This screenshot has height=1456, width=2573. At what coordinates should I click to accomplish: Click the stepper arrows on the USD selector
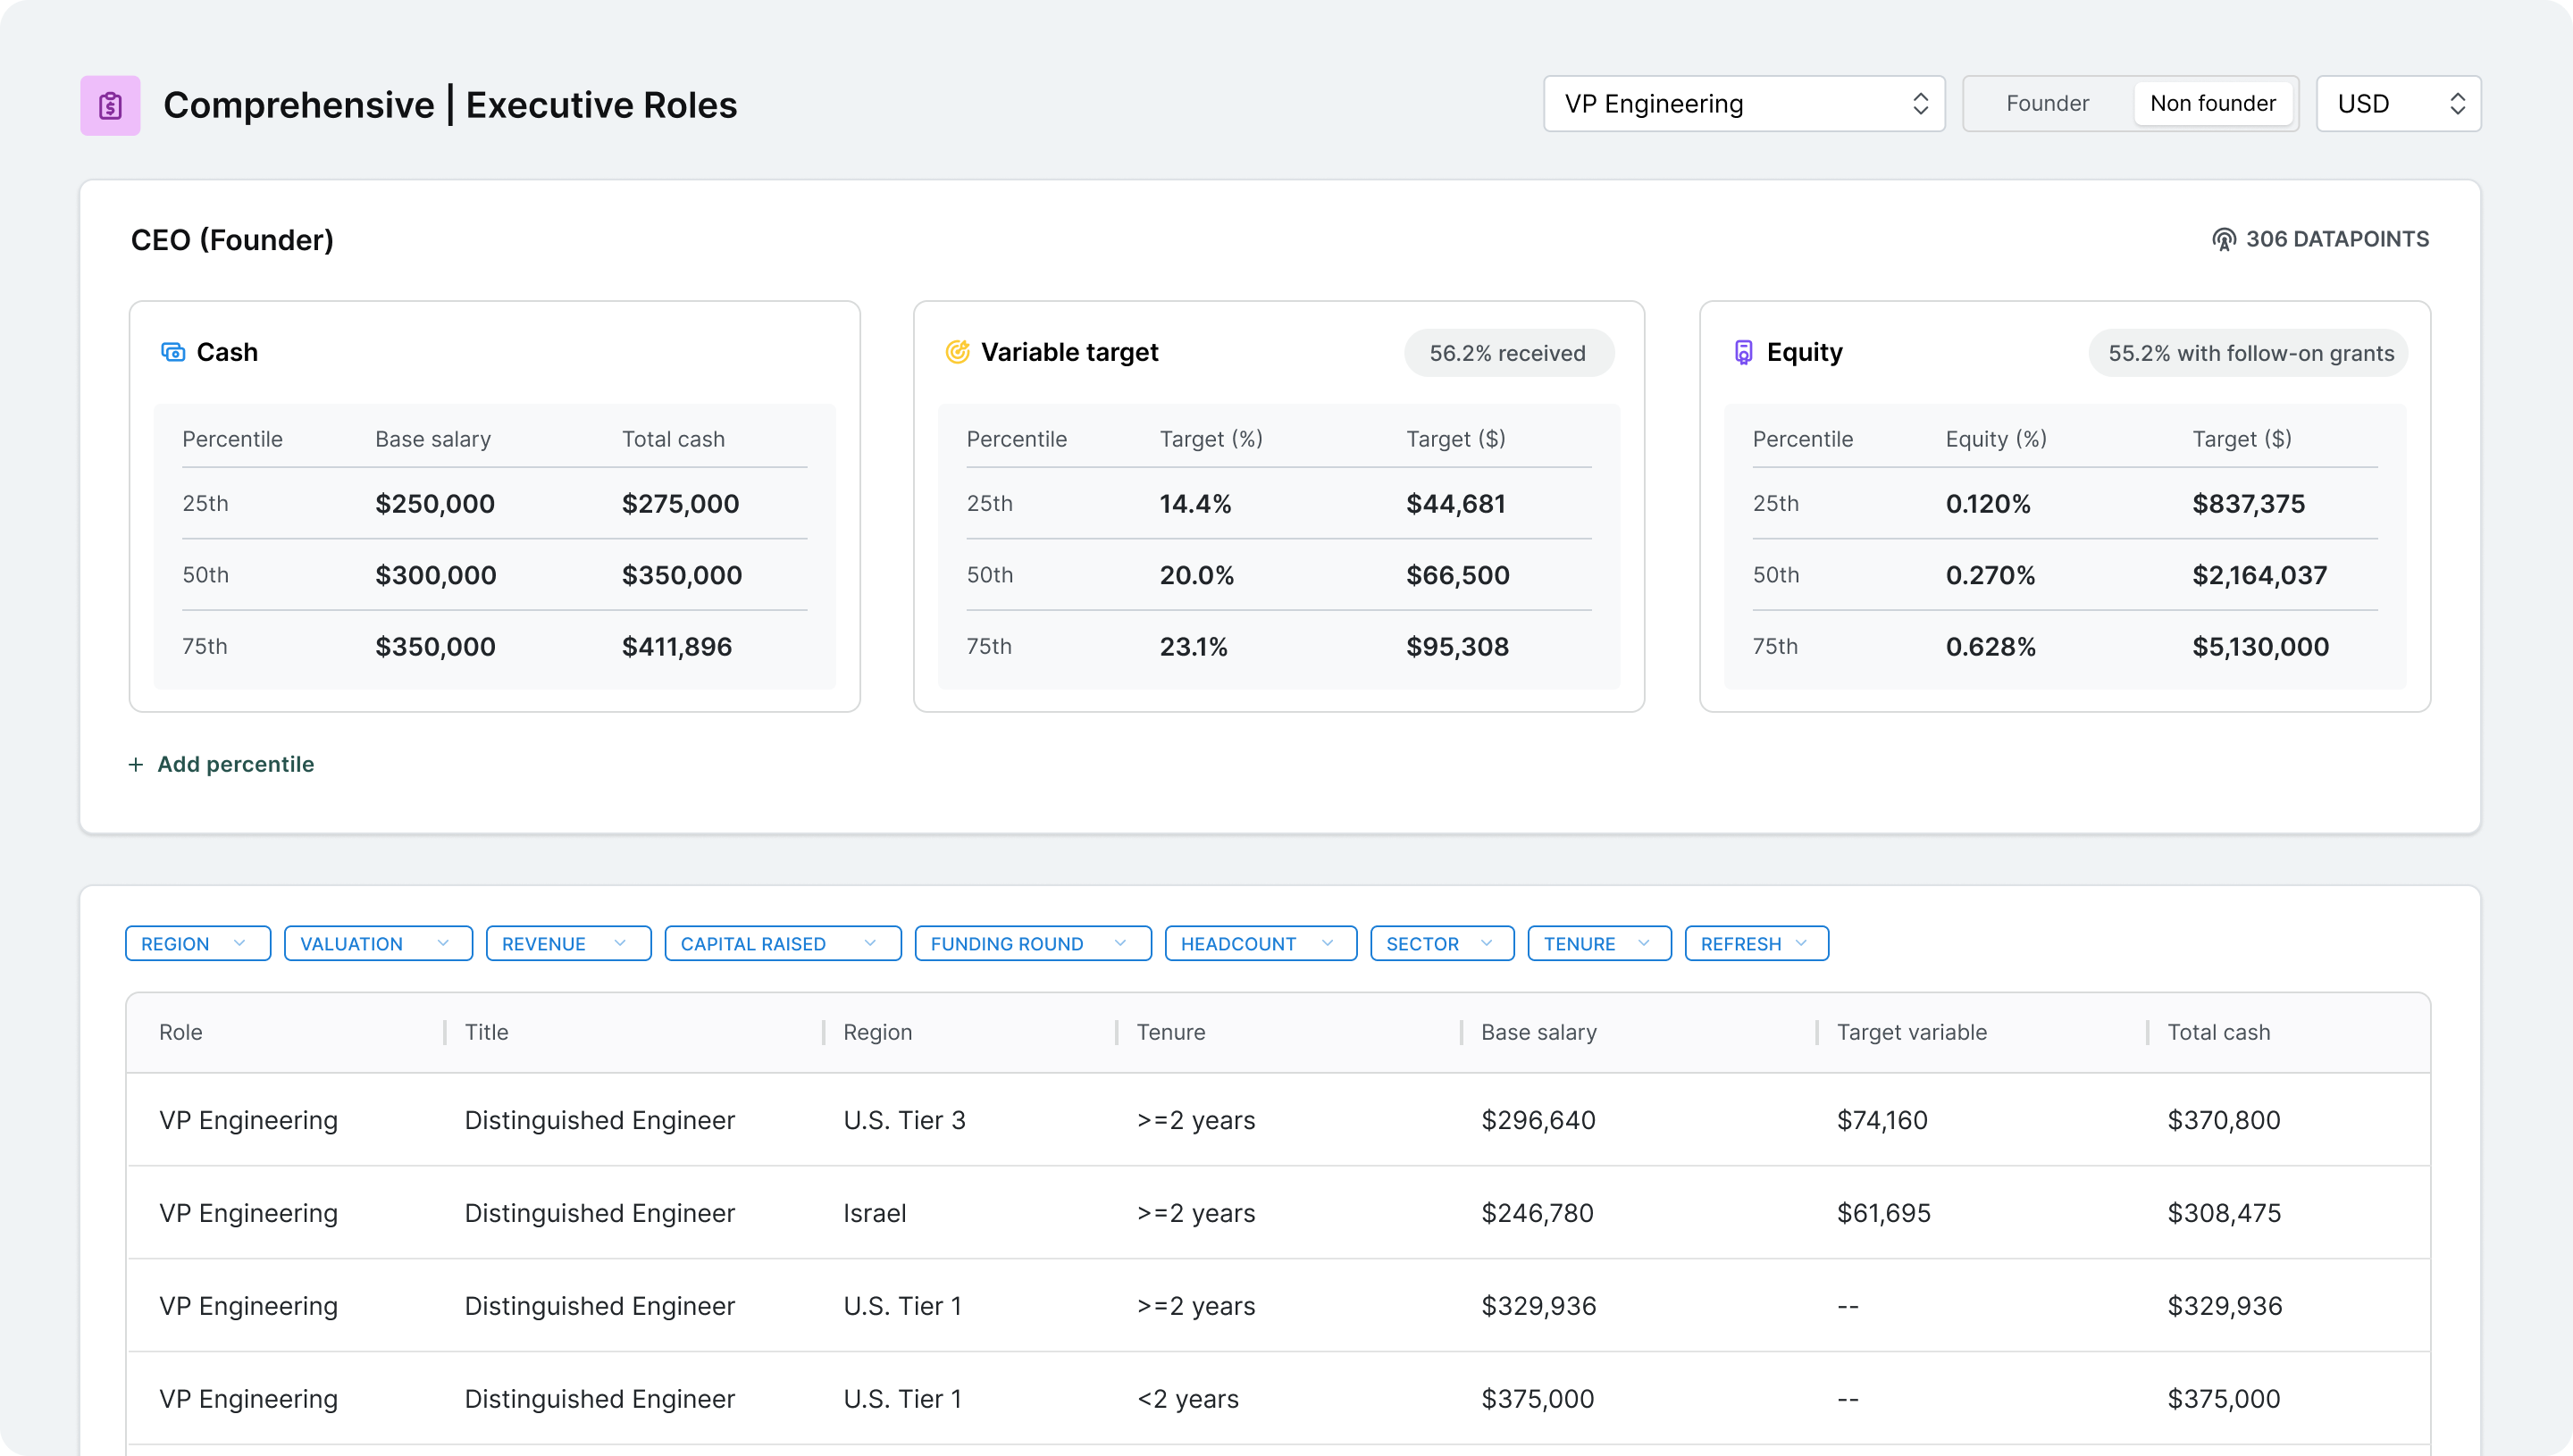click(x=2459, y=103)
